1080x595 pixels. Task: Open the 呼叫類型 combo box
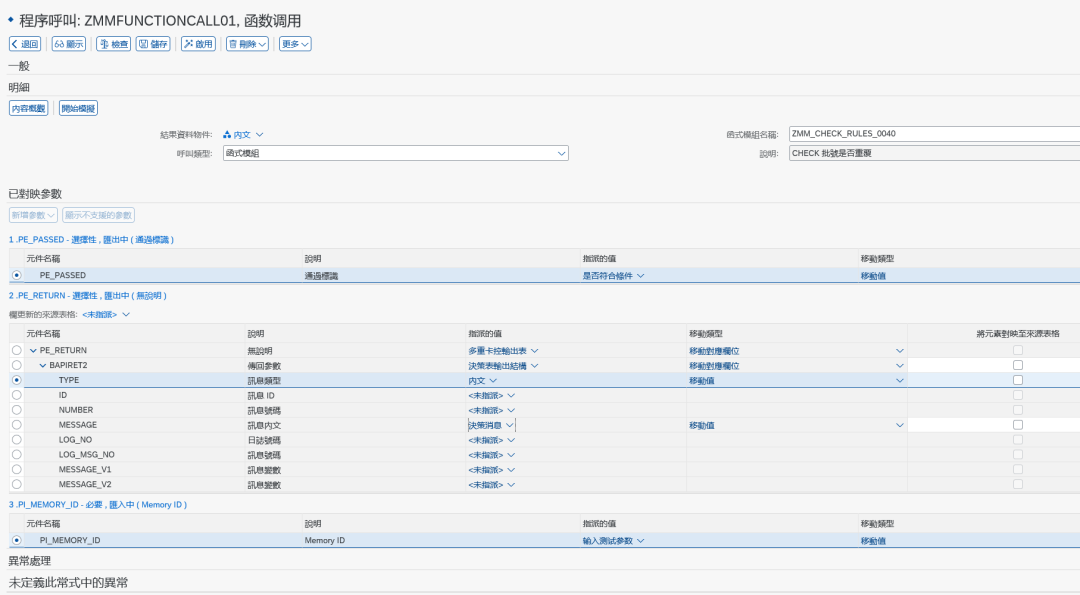[x=395, y=153]
